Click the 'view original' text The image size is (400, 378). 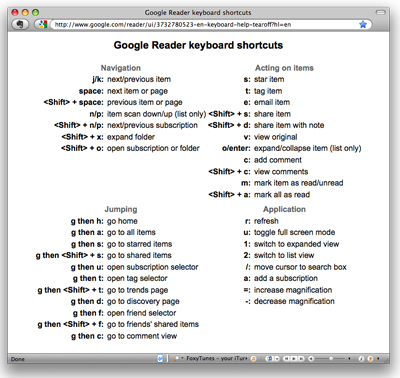click(x=276, y=137)
